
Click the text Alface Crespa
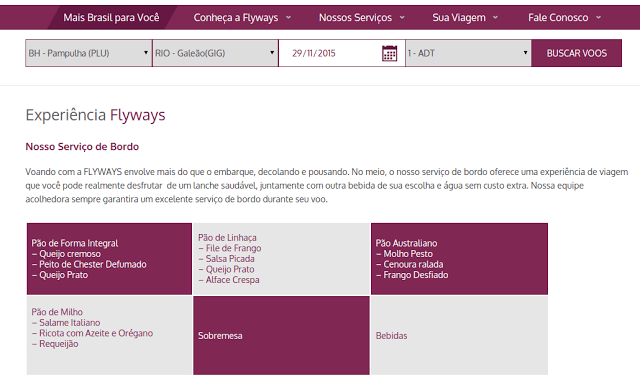pos(232,280)
